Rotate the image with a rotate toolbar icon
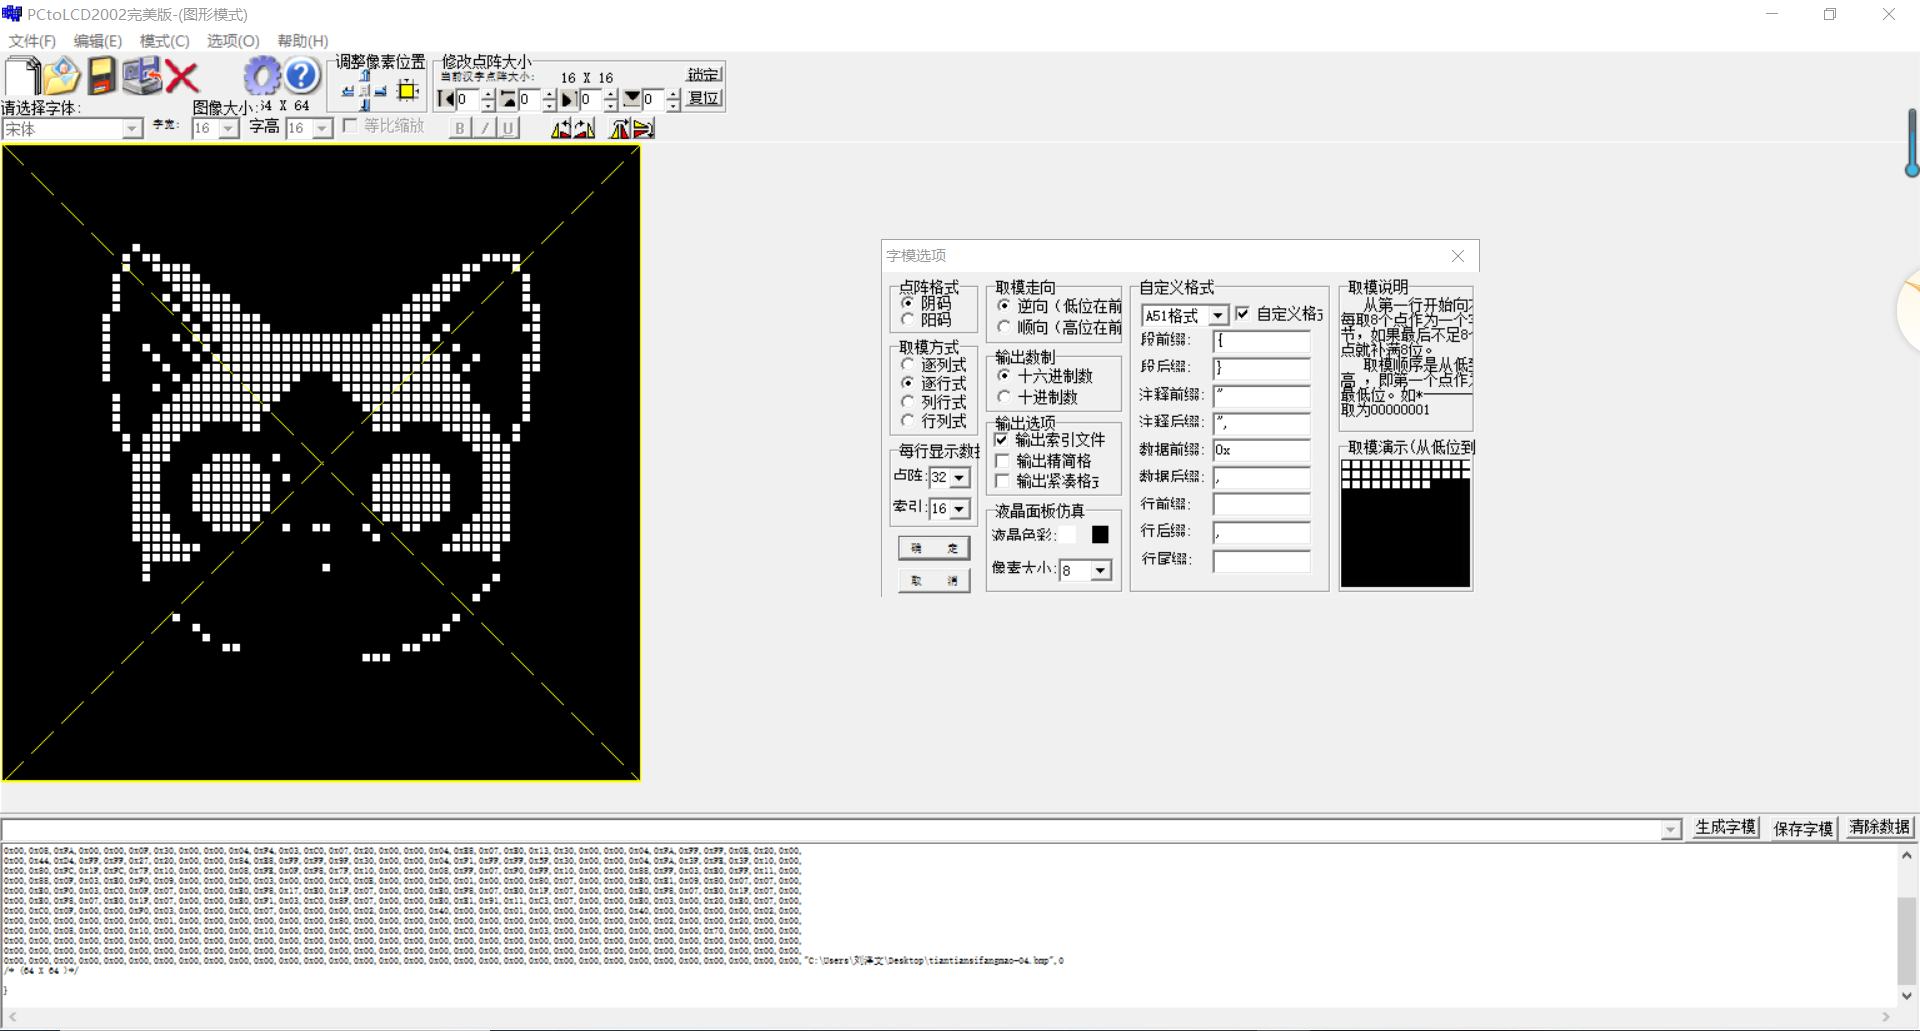Image resolution: width=1920 pixels, height=1031 pixels. [x=561, y=129]
